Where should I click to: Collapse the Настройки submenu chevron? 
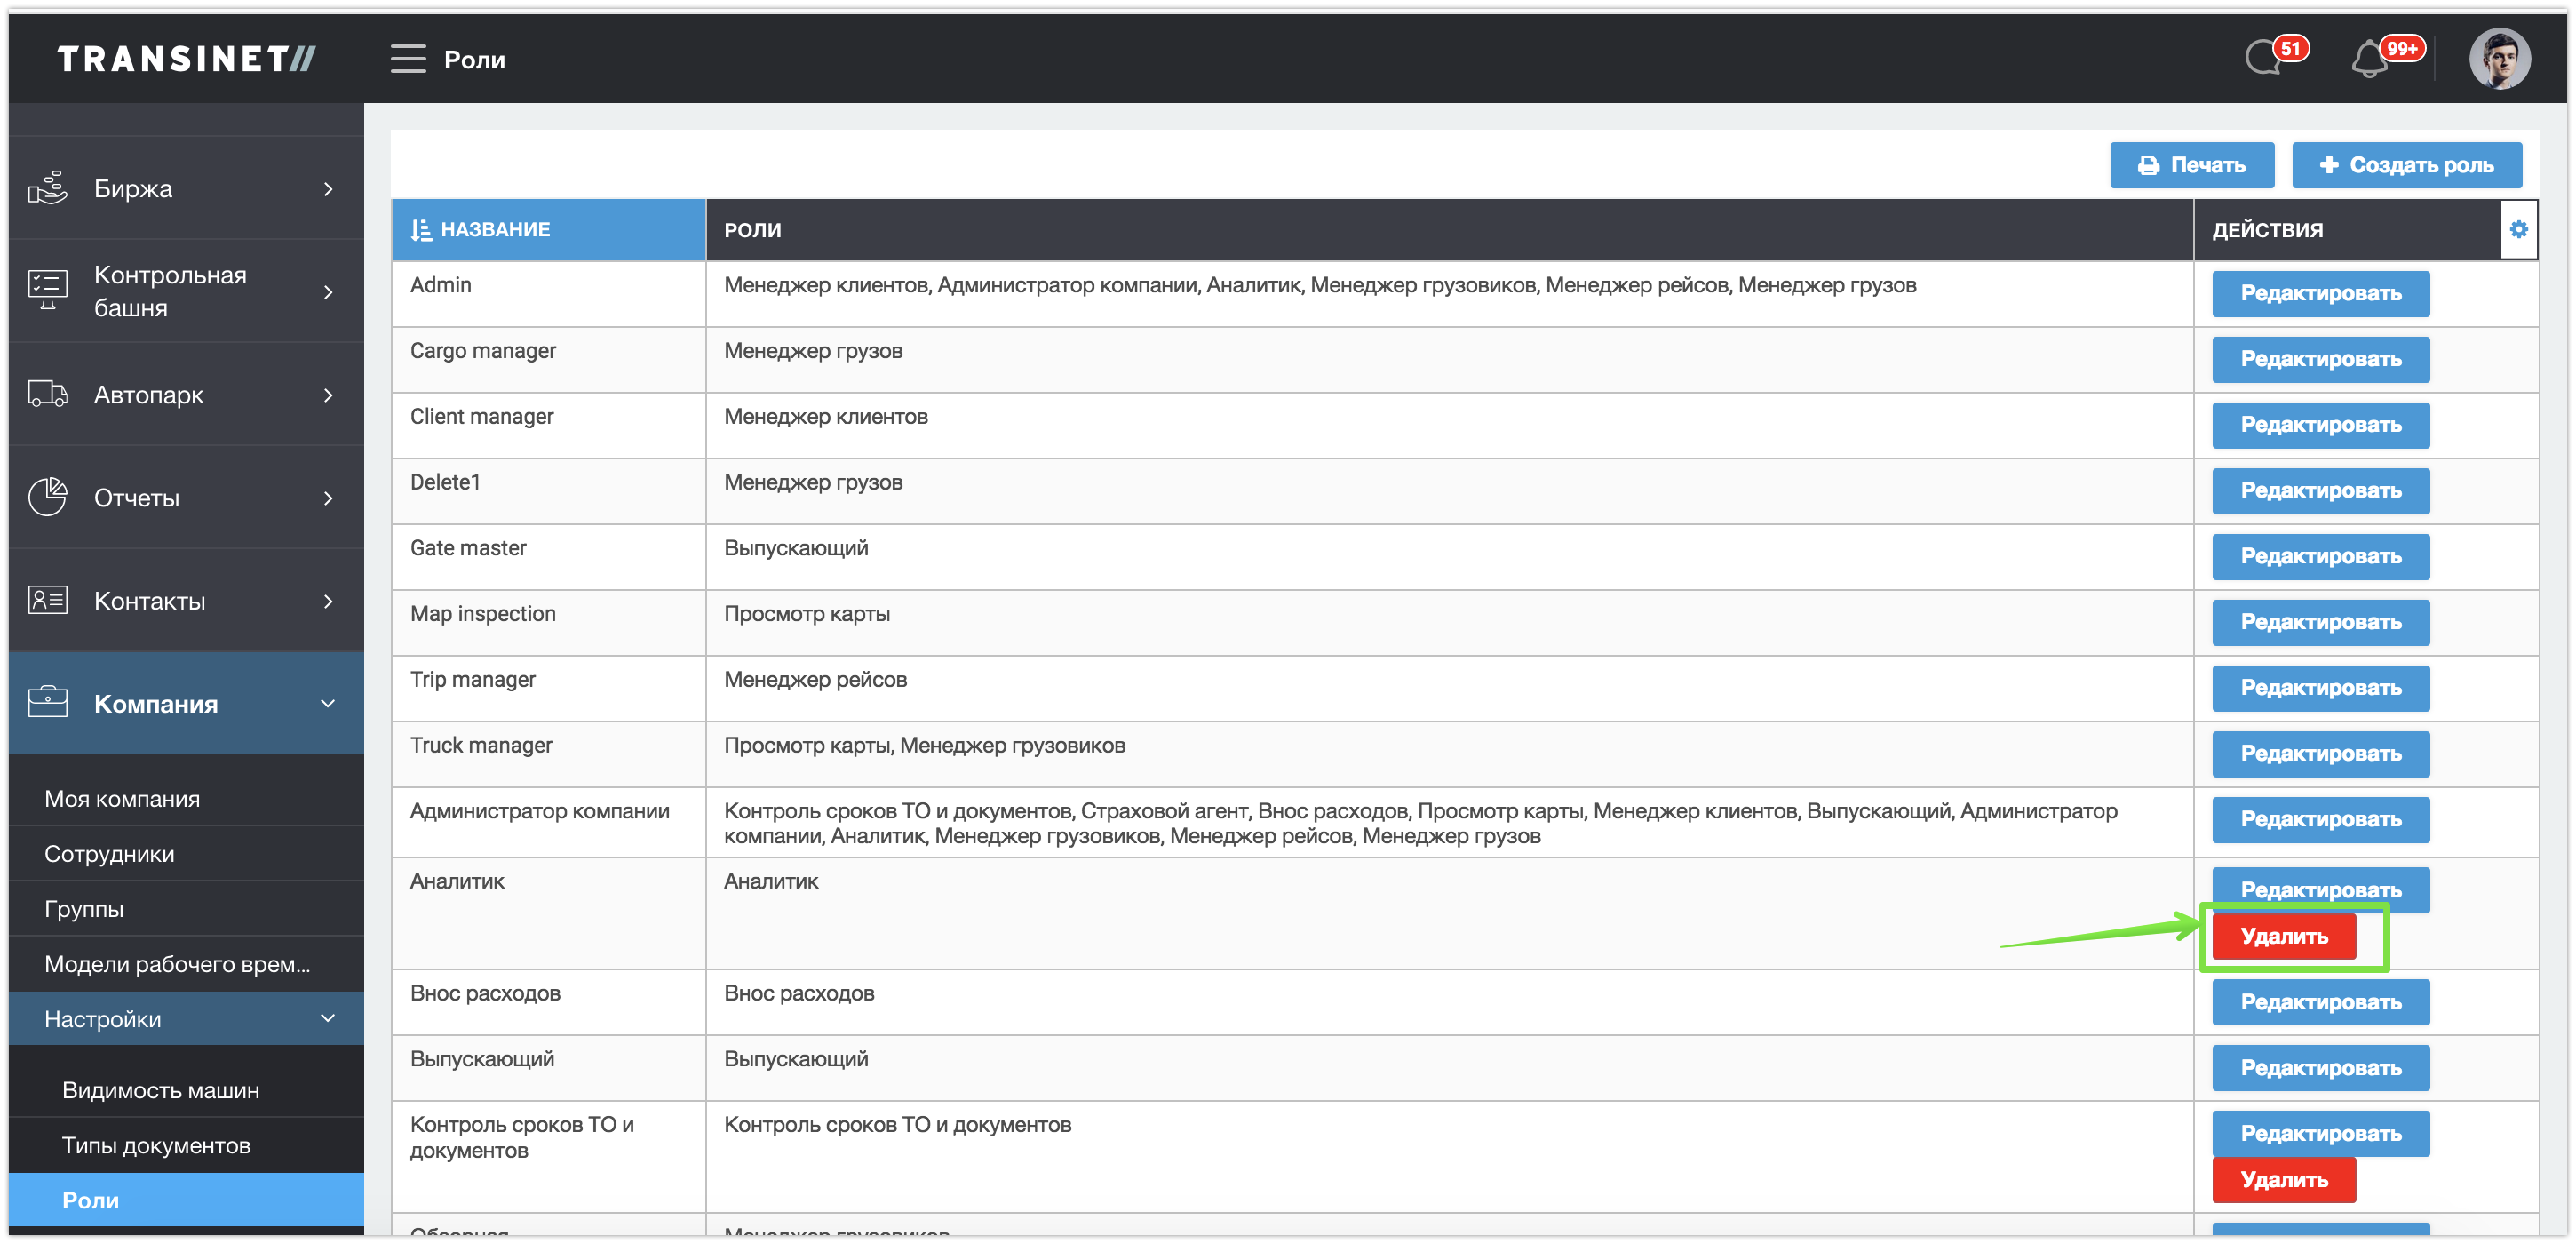point(328,1018)
